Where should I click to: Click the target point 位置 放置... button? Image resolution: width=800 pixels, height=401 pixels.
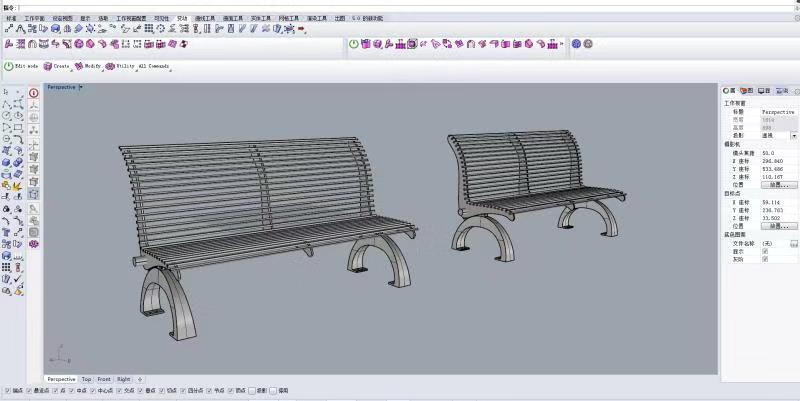(779, 226)
